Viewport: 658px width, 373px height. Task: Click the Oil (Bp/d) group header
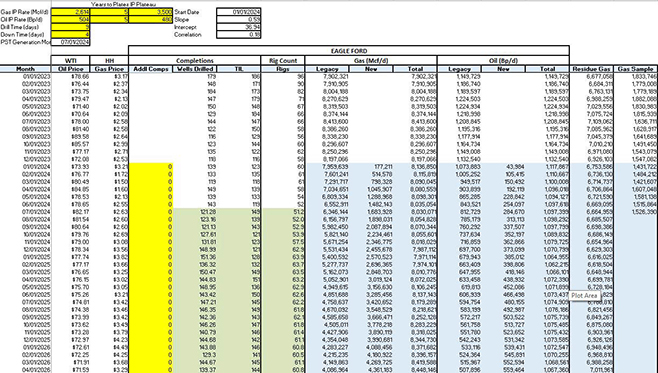503,61
